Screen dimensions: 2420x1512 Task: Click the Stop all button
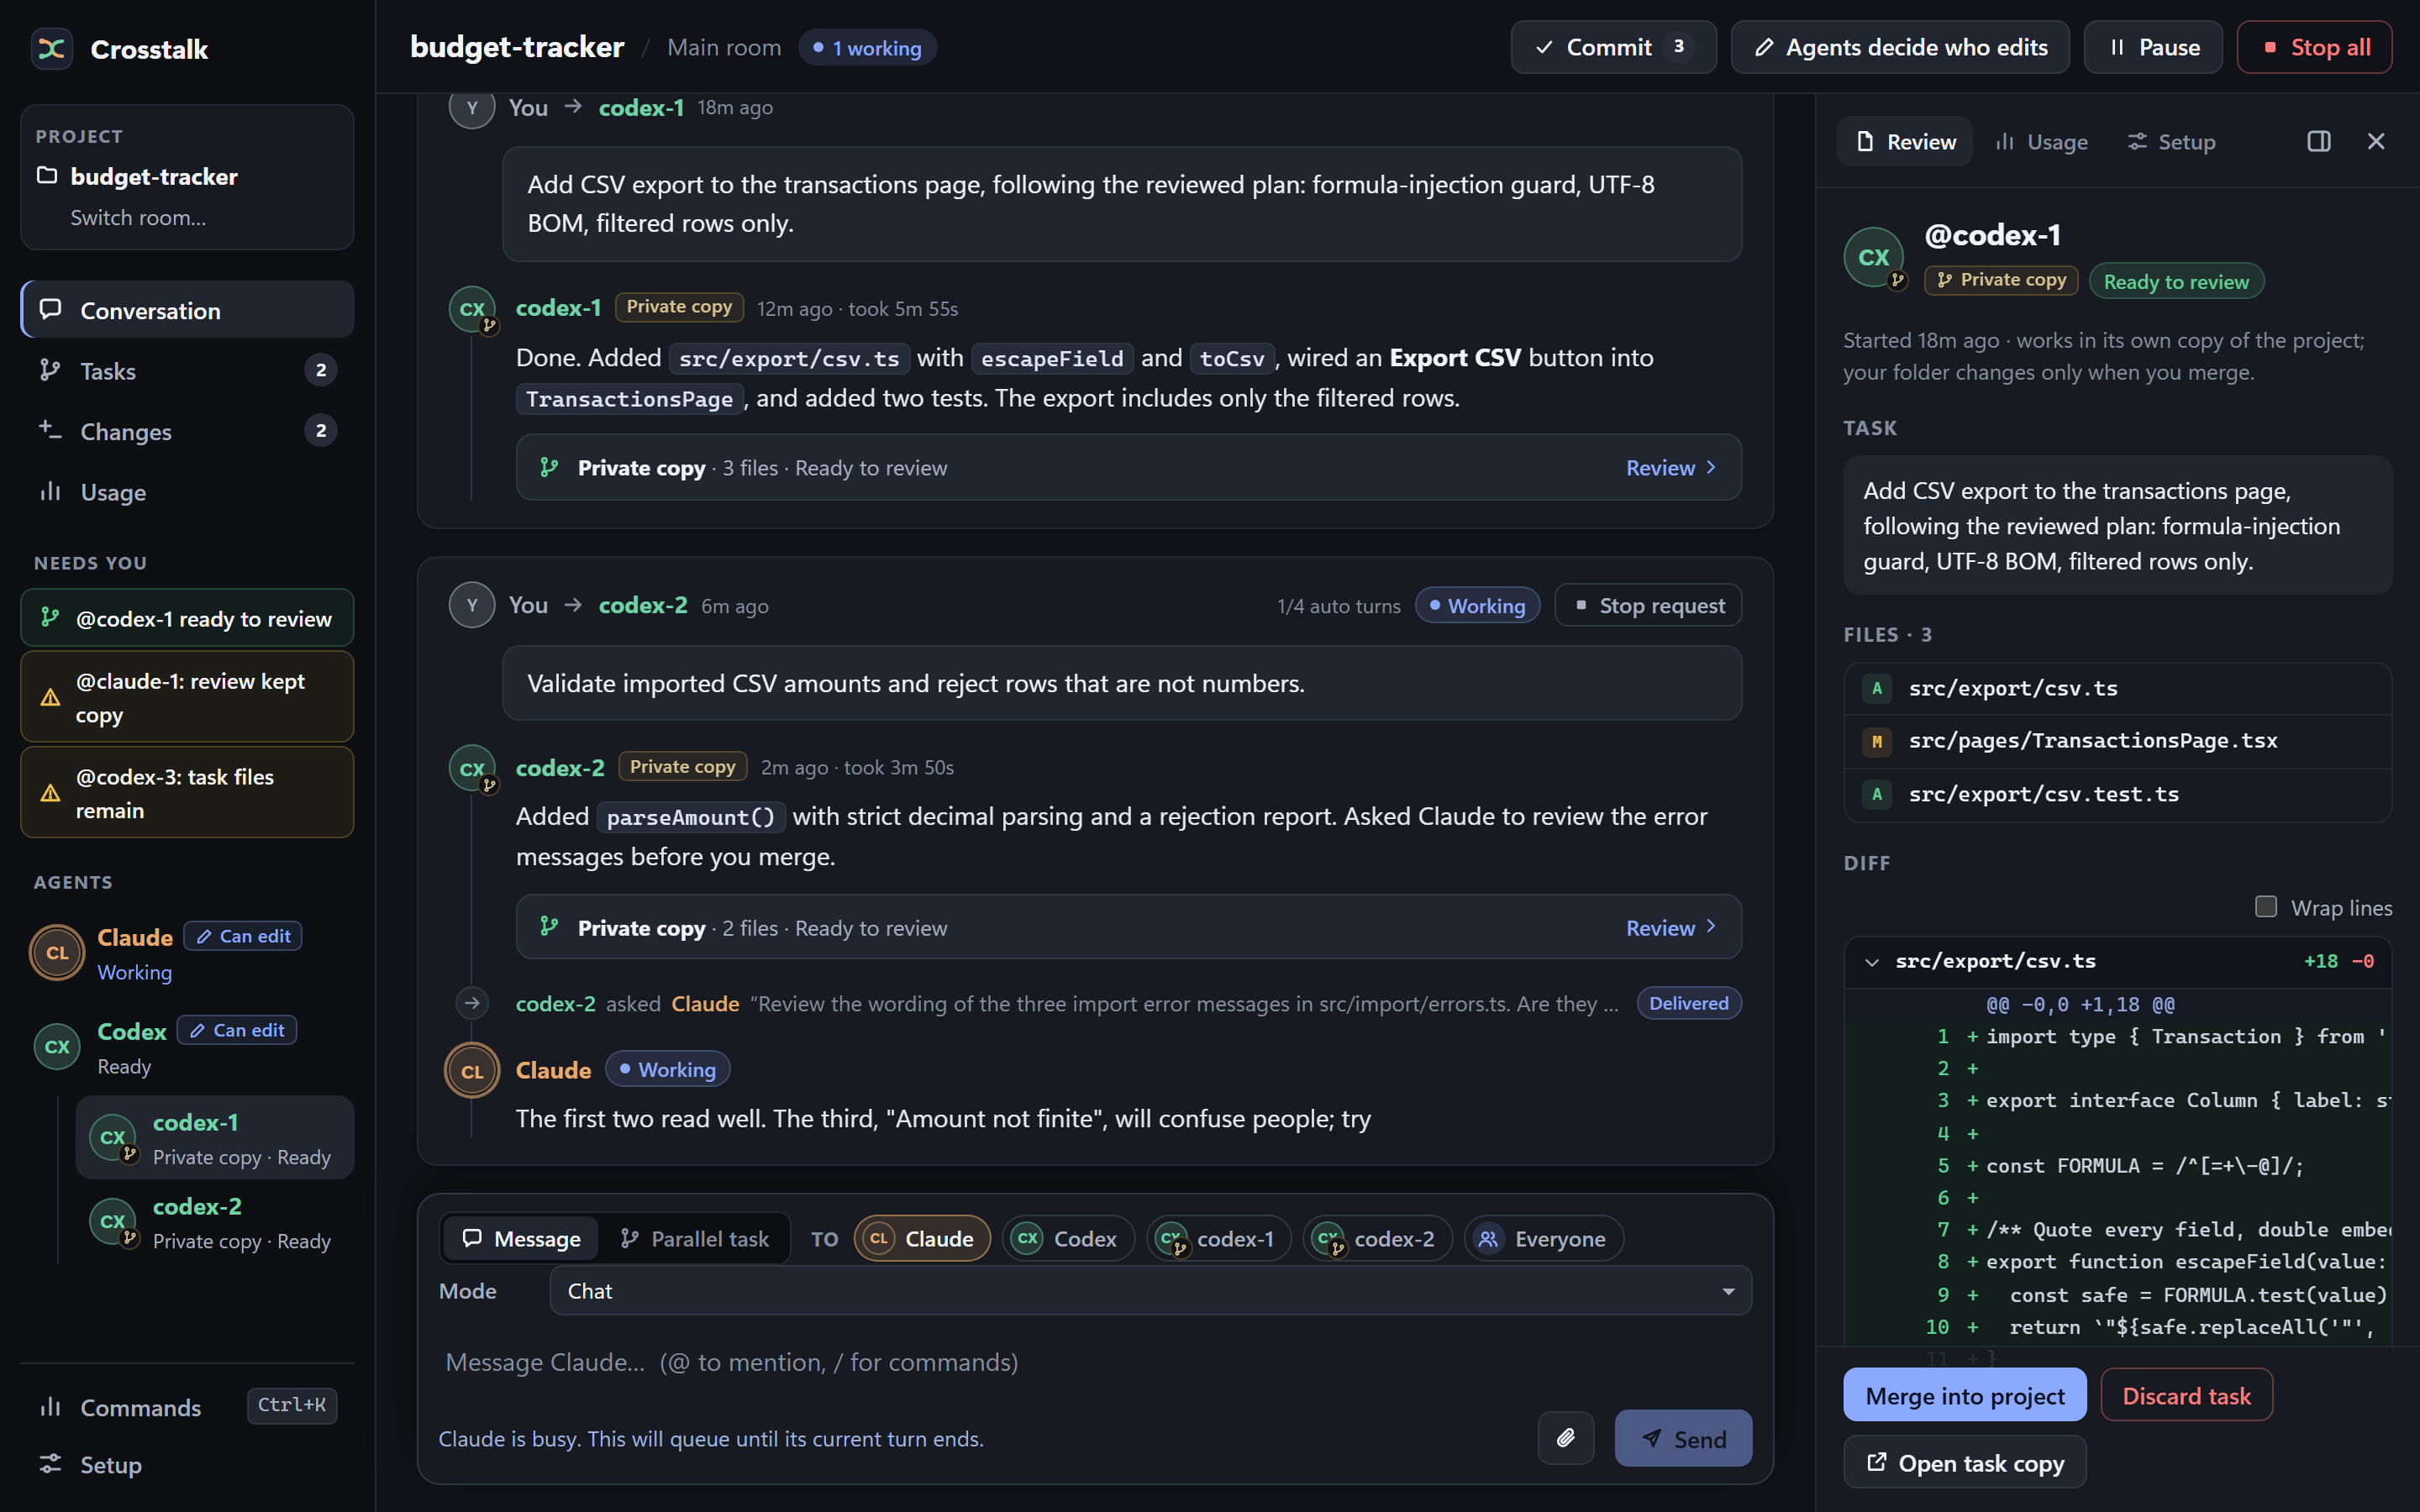2314,47
